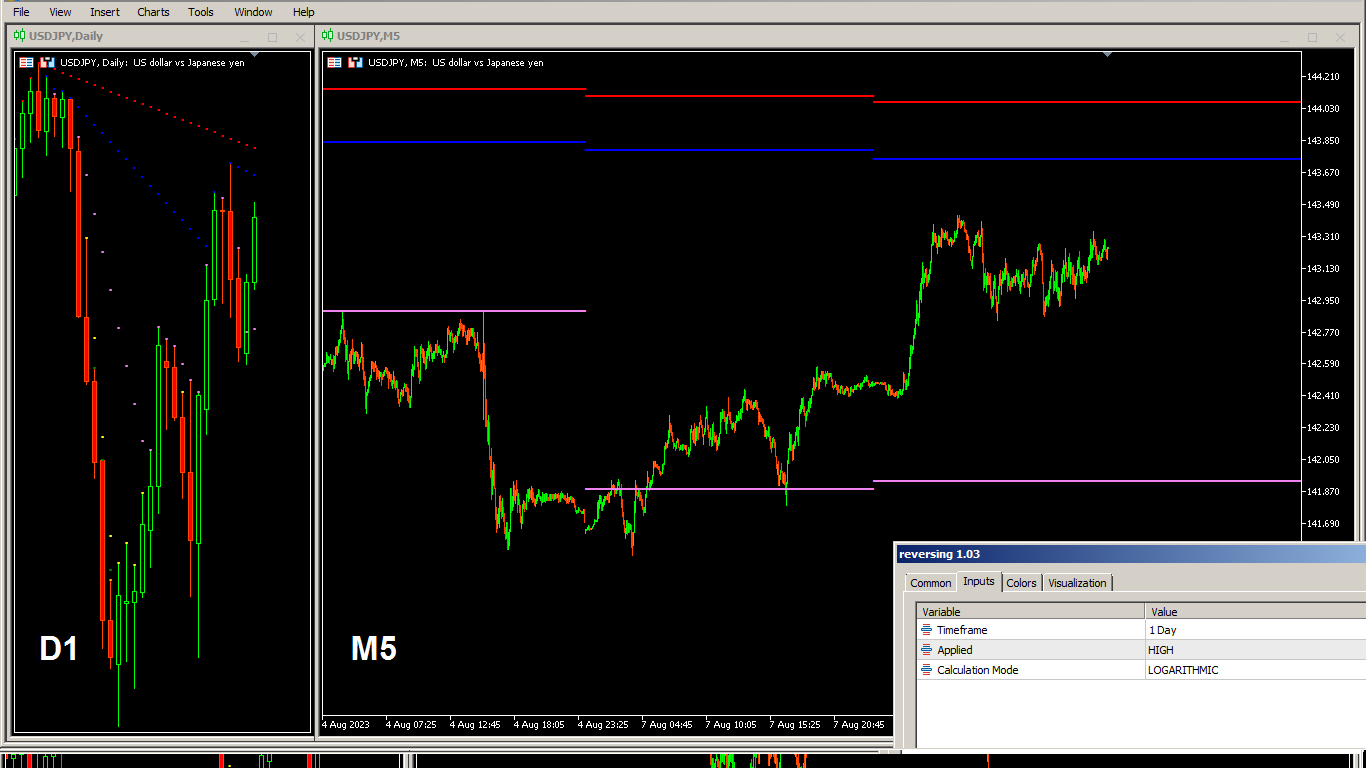
Task: Click the chart shift triangle on M5 chart
Action: click(x=1107, y=54)
